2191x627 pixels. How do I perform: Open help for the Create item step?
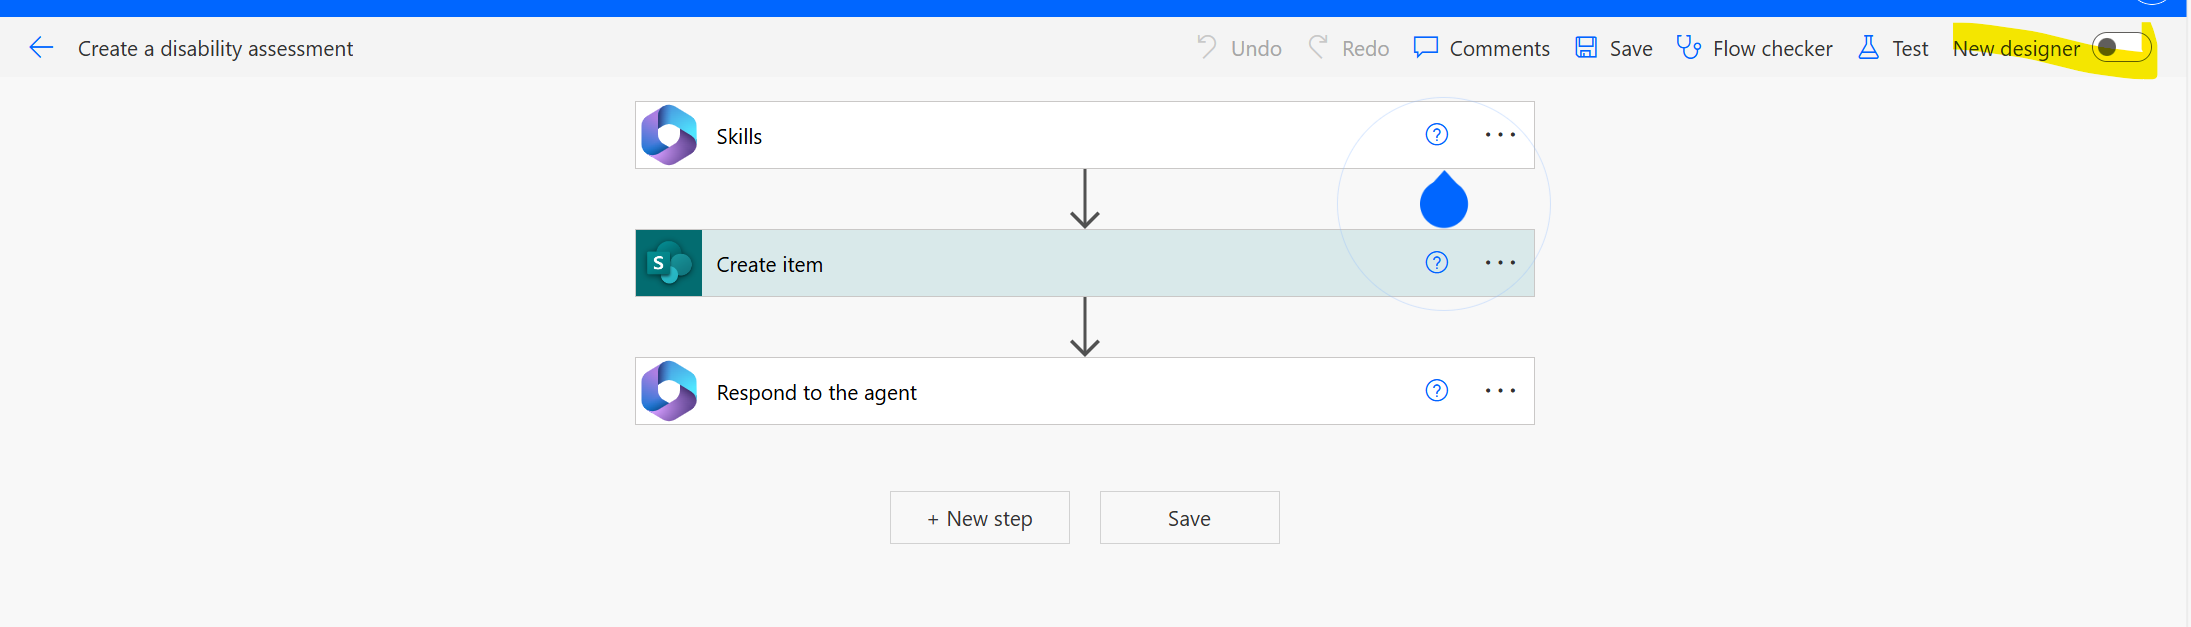click(1436, 262)
